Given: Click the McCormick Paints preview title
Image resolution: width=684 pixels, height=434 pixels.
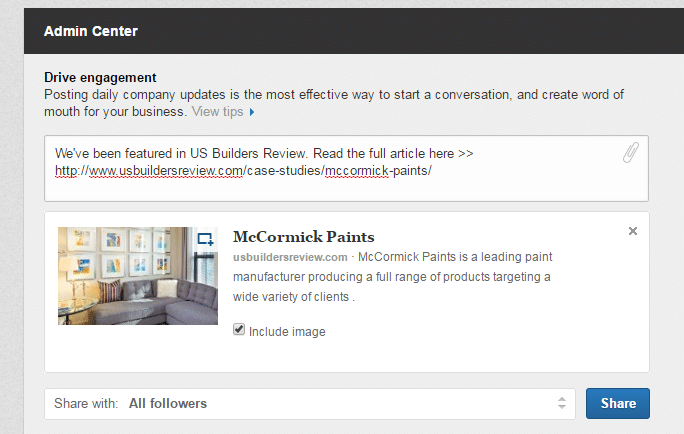Looking at the screenshot, I should click(x=303, y=237).
